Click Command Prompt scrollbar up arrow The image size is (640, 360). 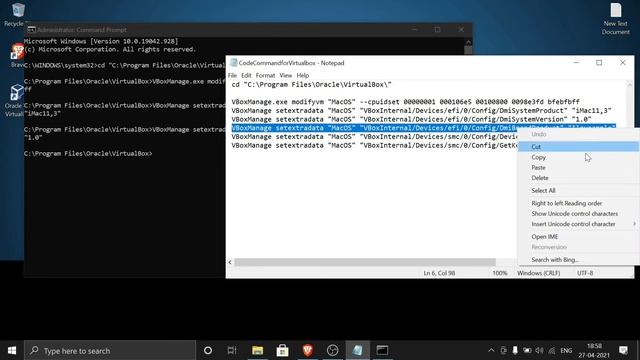pos(468,42)
